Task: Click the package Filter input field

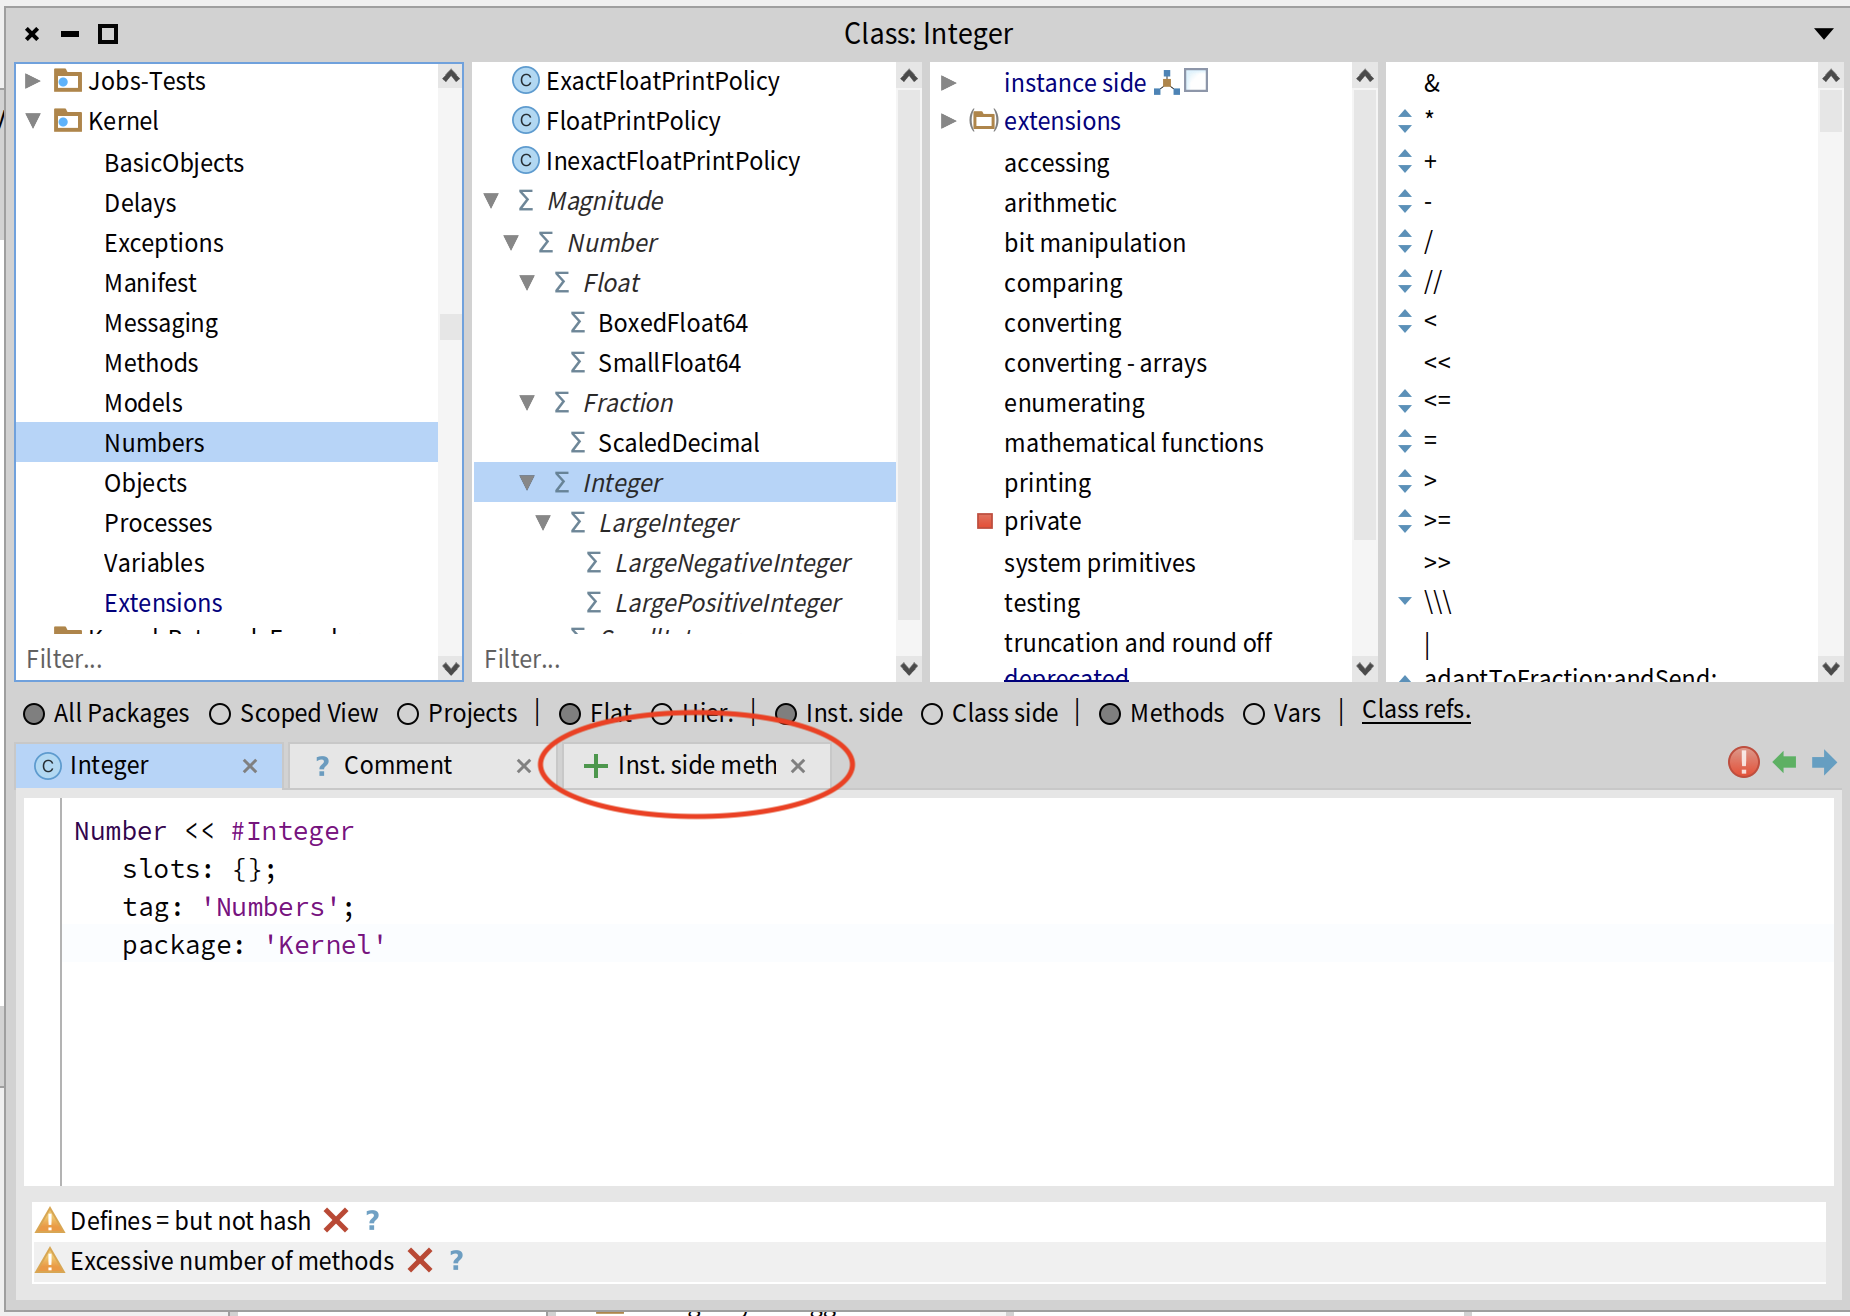Action: [227, 659]
